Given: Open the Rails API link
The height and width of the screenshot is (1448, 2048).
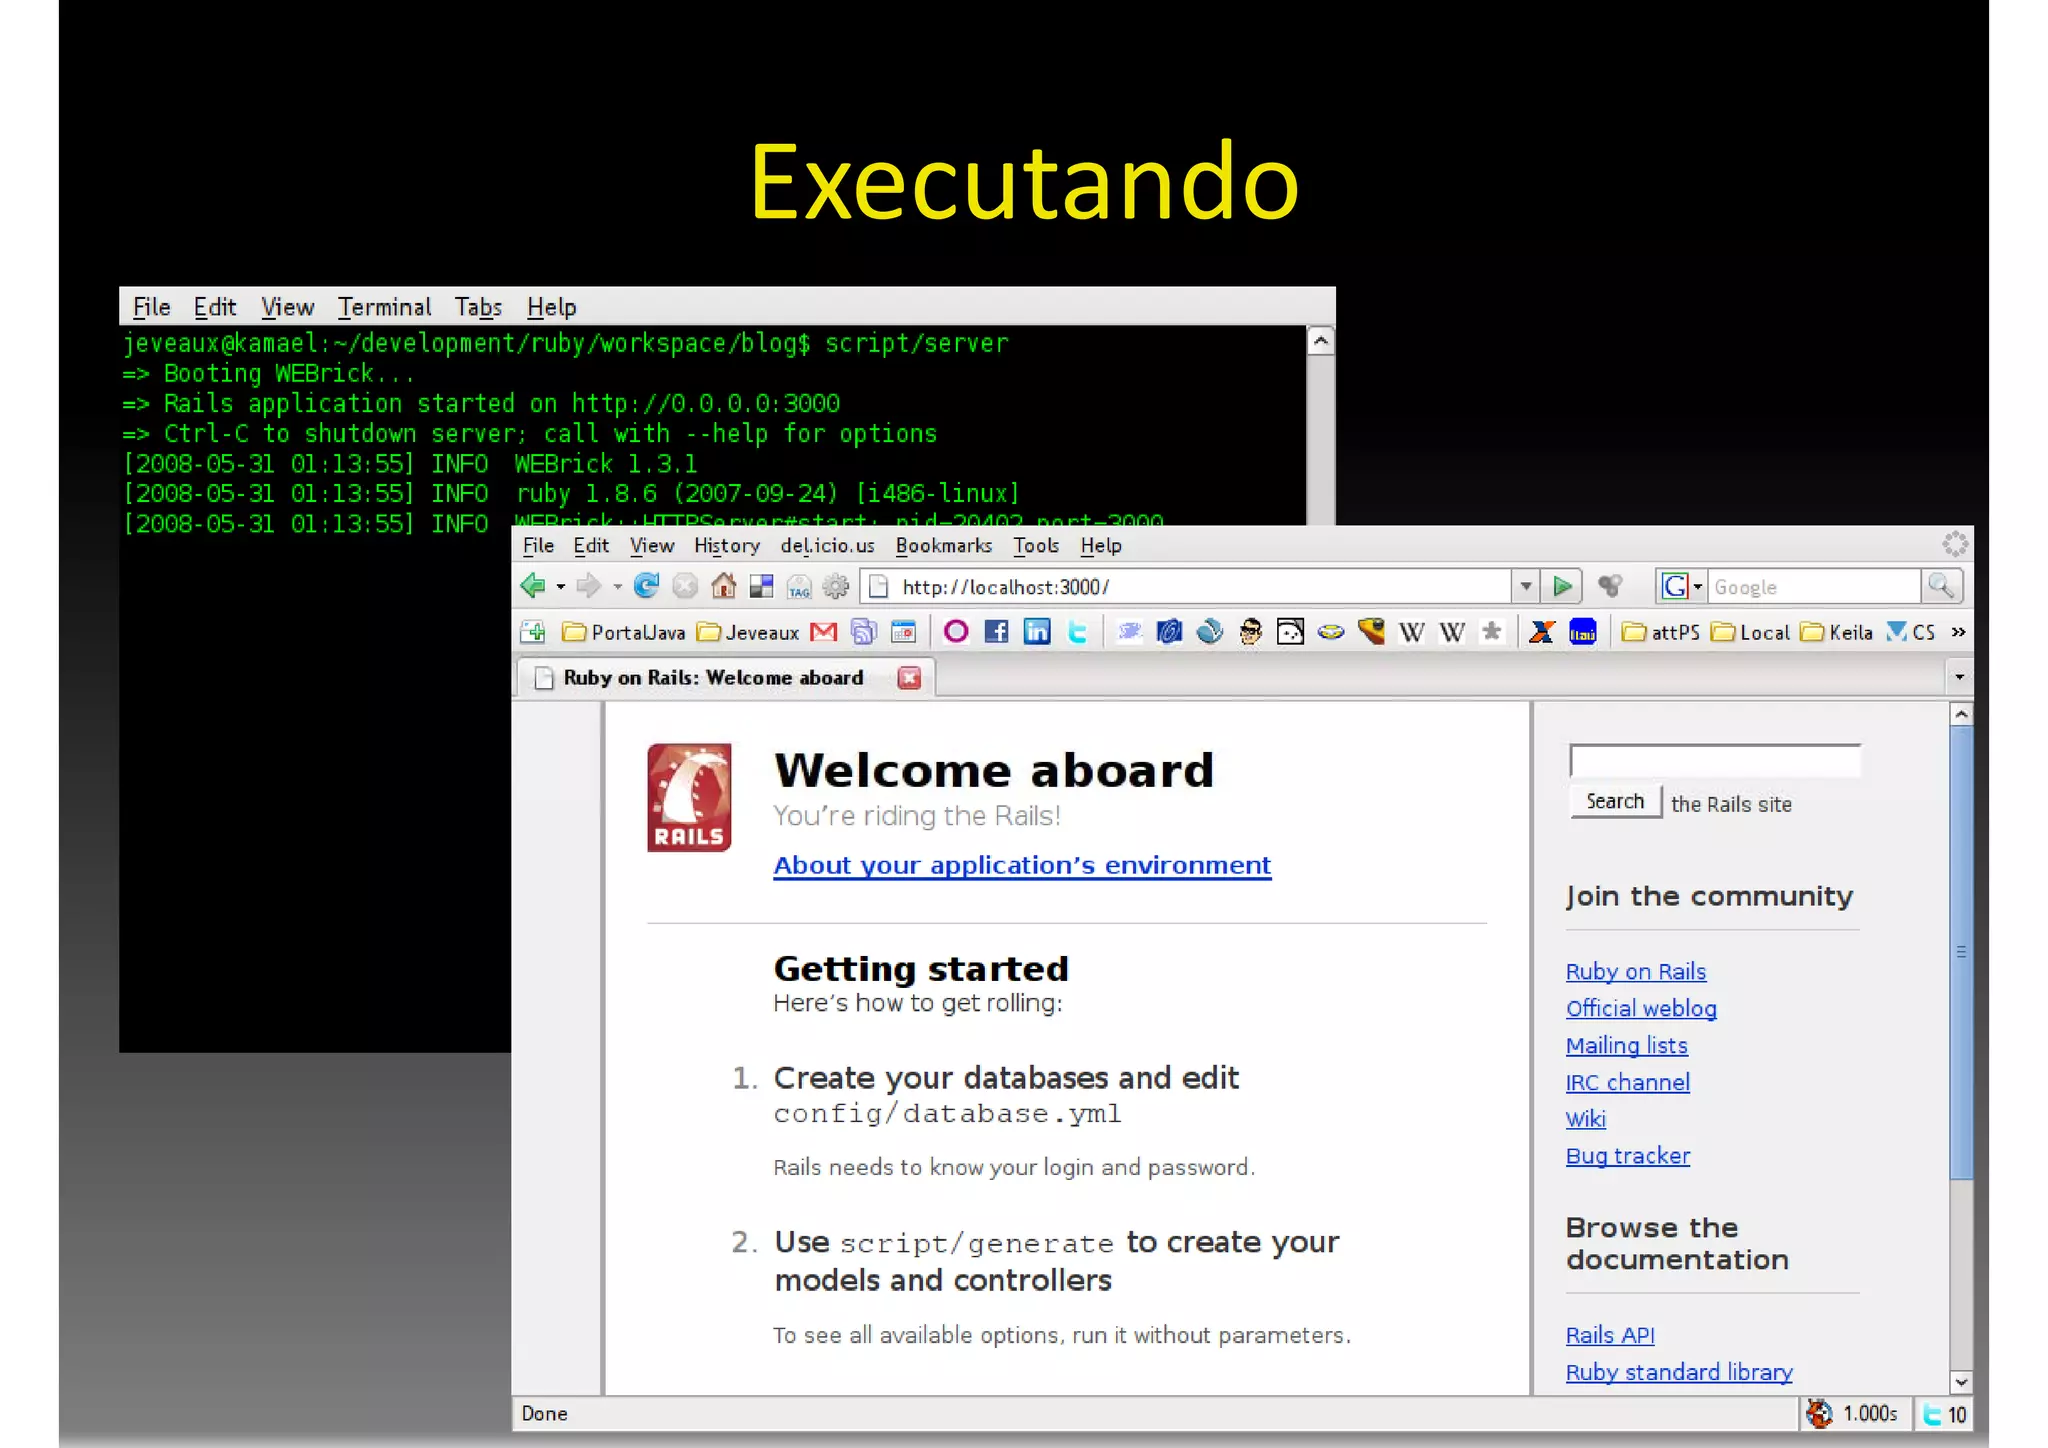Looking at the screenshot, I should (1610, 1335).
